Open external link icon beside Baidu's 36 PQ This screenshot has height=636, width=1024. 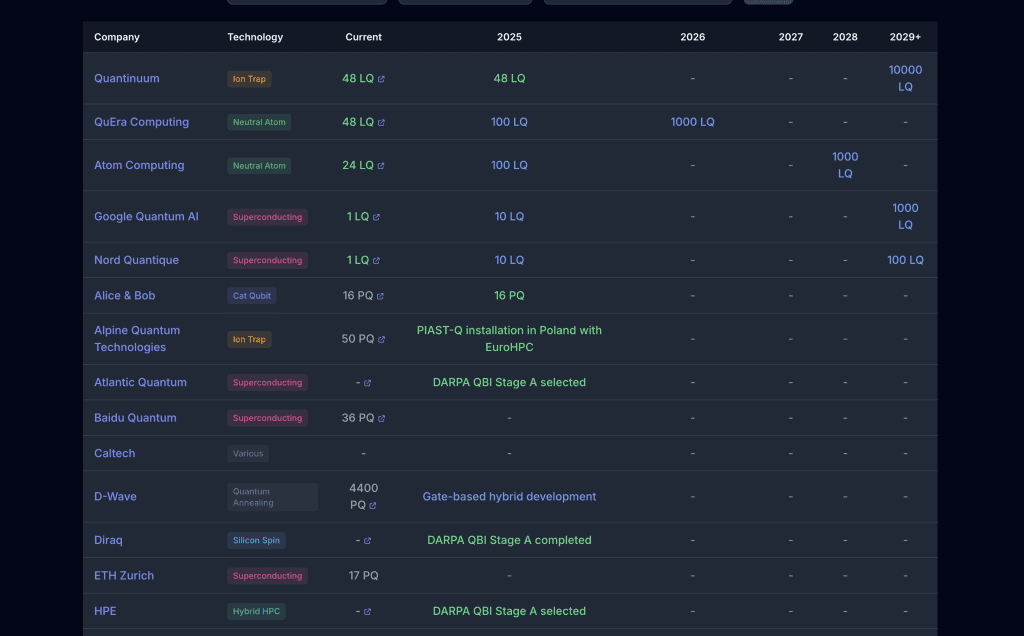(381, 419)
